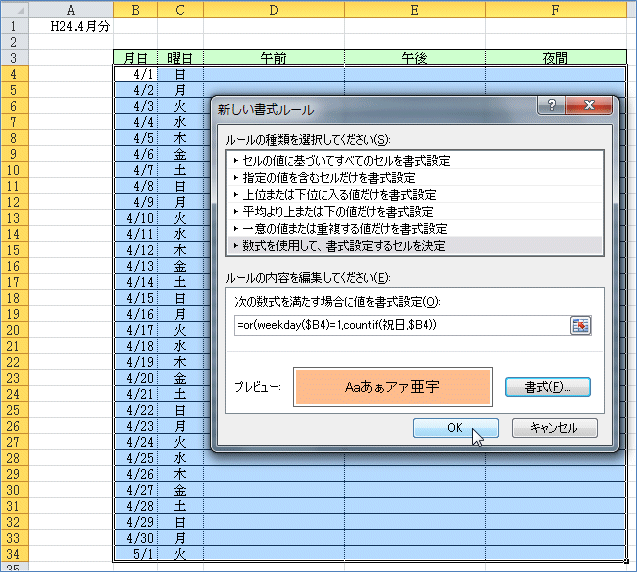Select rule type 一意の値または重複する値だけを書式設定

pyautogui.click(x=415, y=229)
